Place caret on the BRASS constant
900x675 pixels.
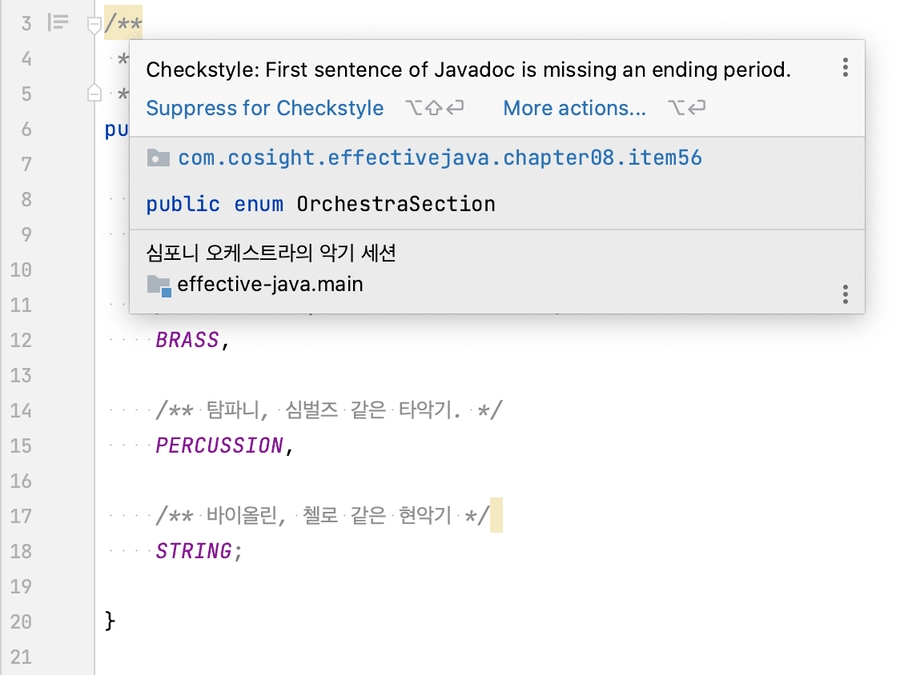pyautogui.click(x=185, y=340)
